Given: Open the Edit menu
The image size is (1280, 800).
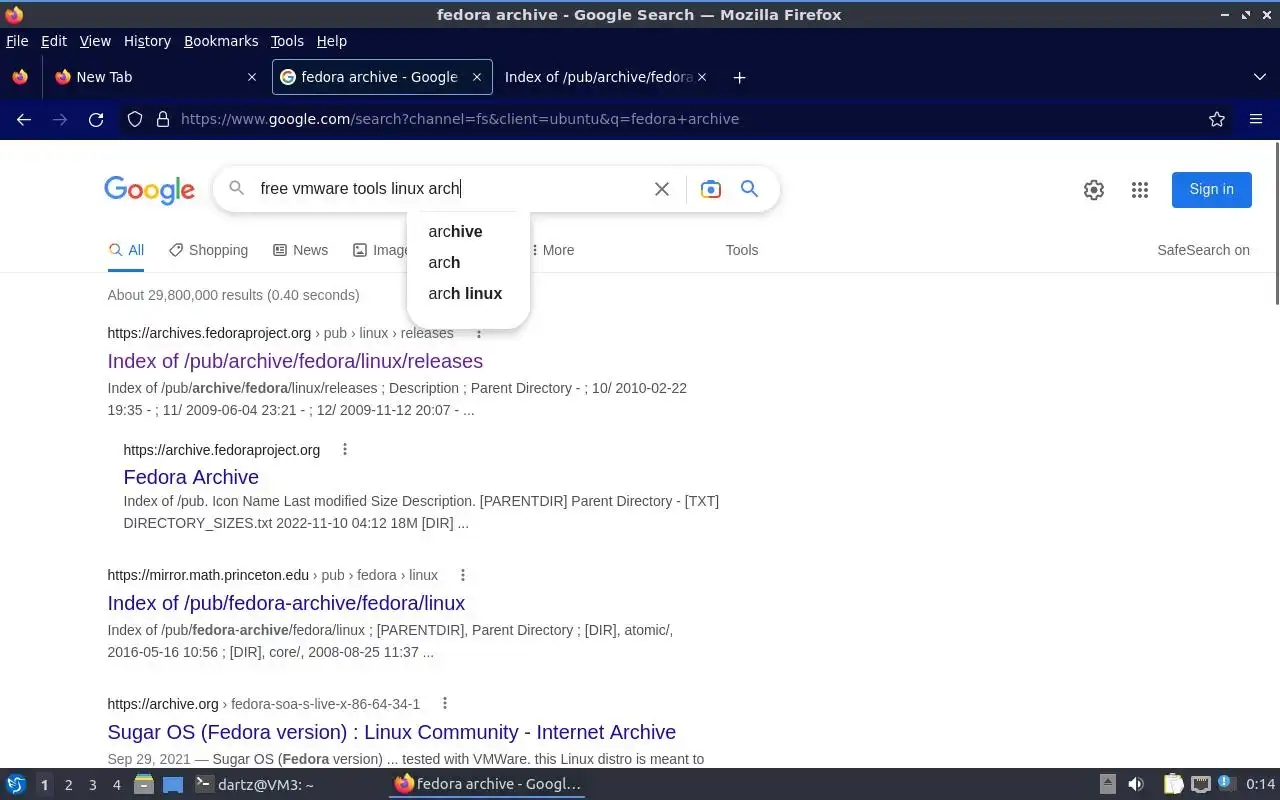Looking at the screenshot, I should tap(54, 41).
